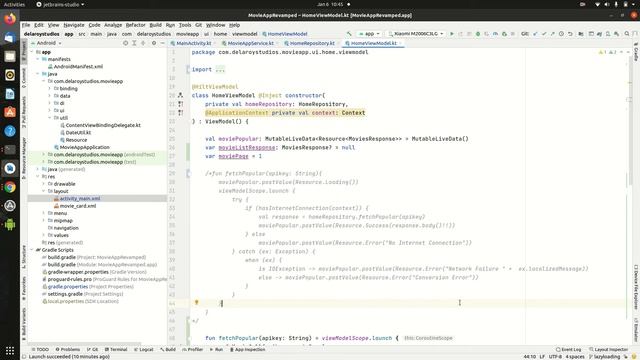Open the Profiler tool window button

(x=193, y=350)
